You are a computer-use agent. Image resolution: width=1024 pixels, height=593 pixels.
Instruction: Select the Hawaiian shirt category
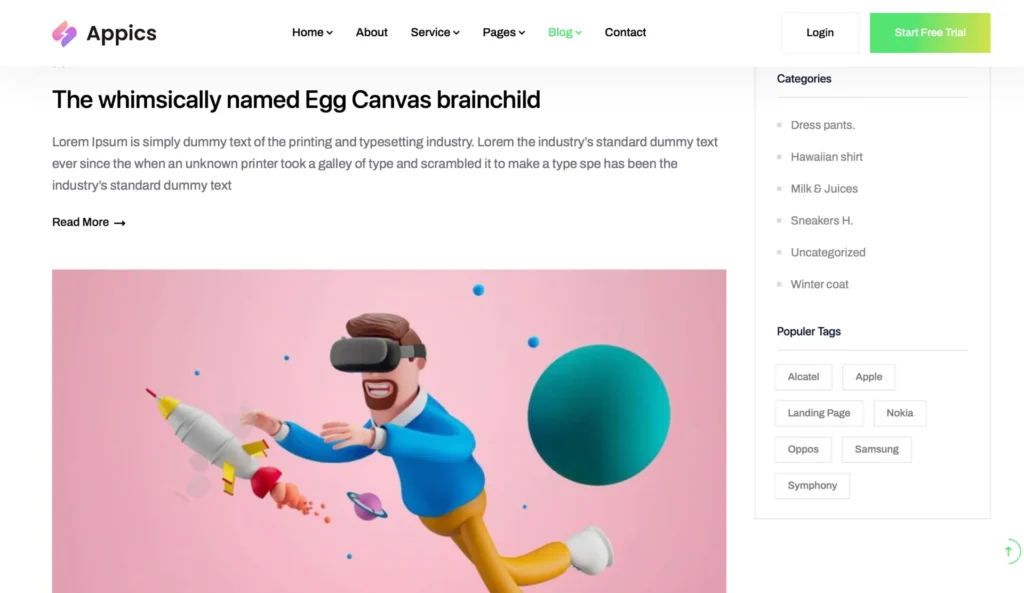tap(826, 157)
